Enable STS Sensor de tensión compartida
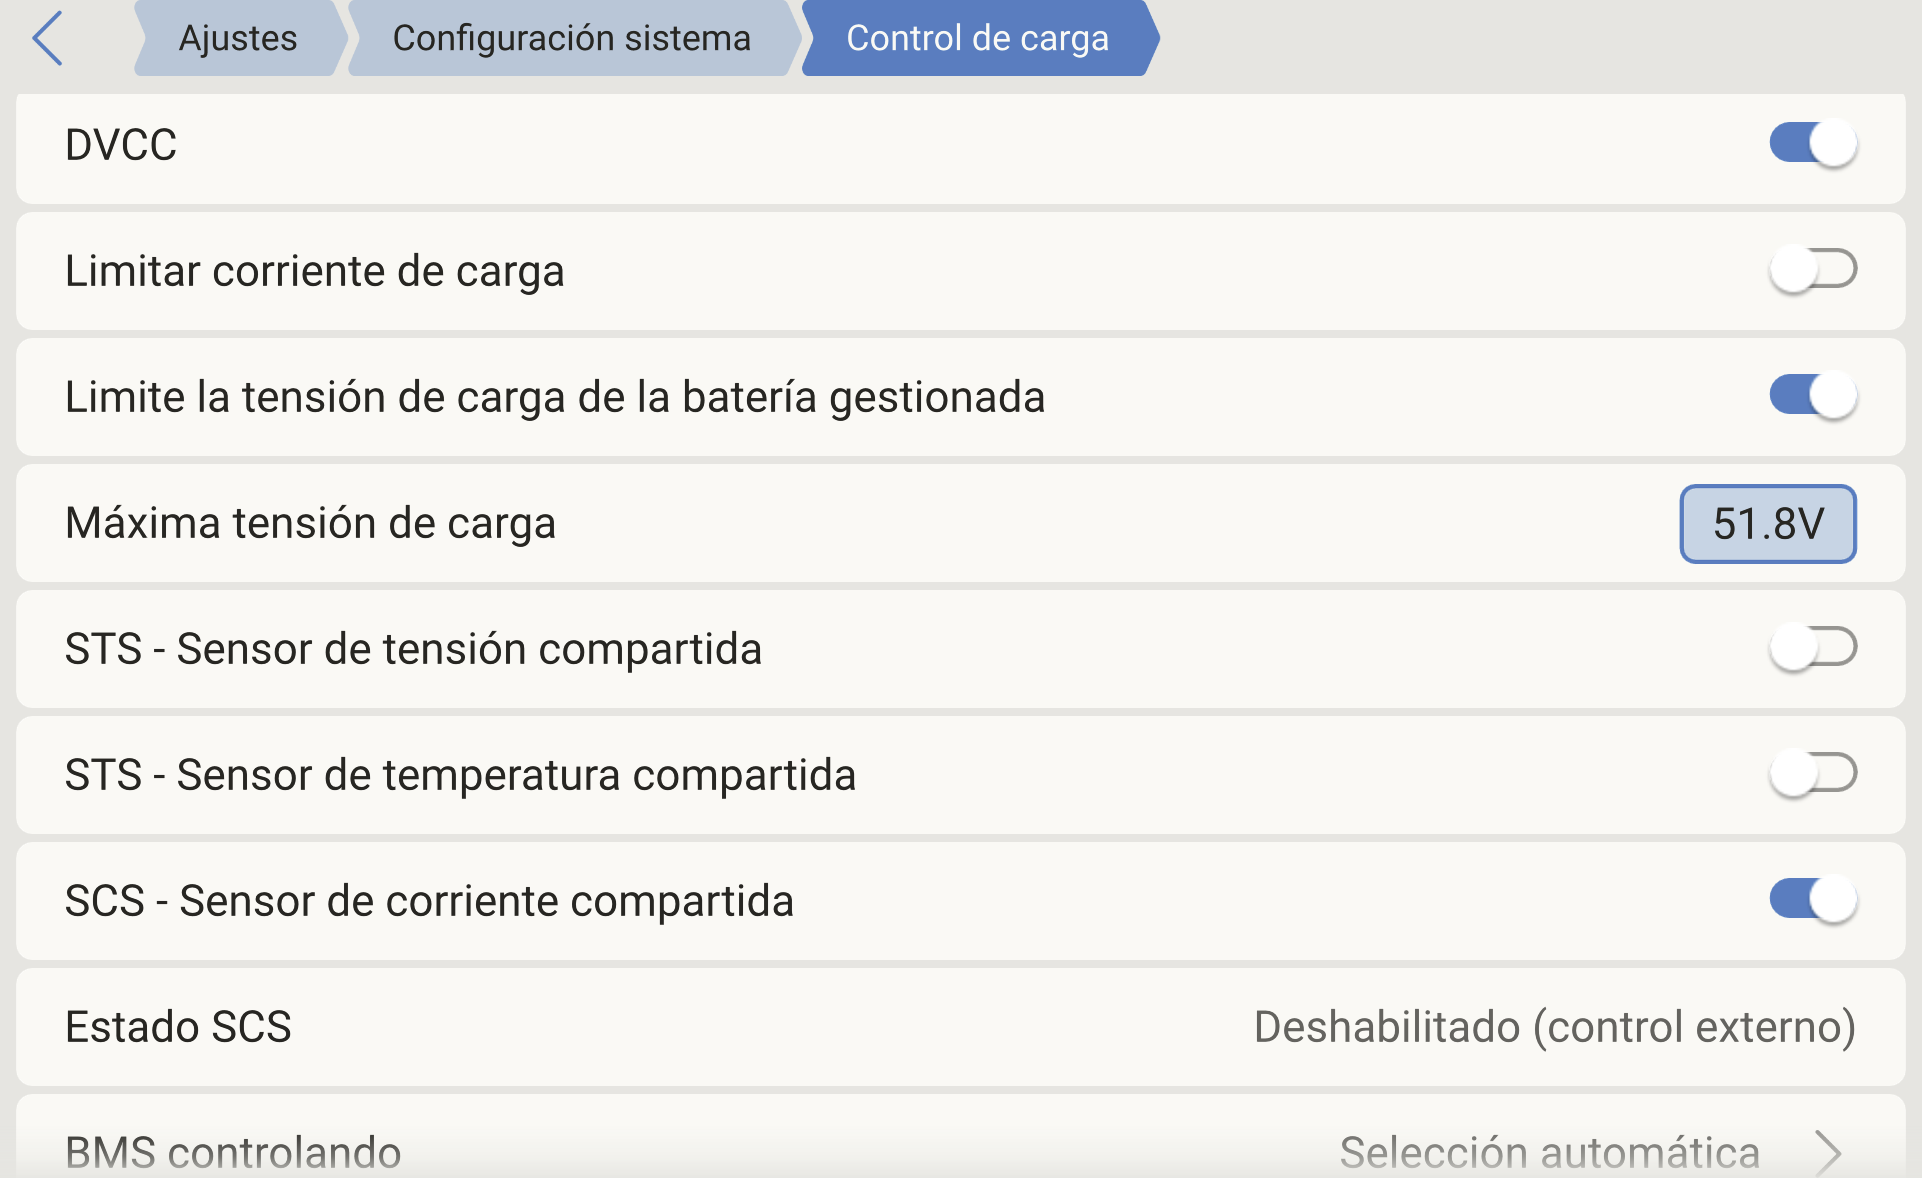The height and width of the screenshot is (1178, 1922). coord(1813,647)
